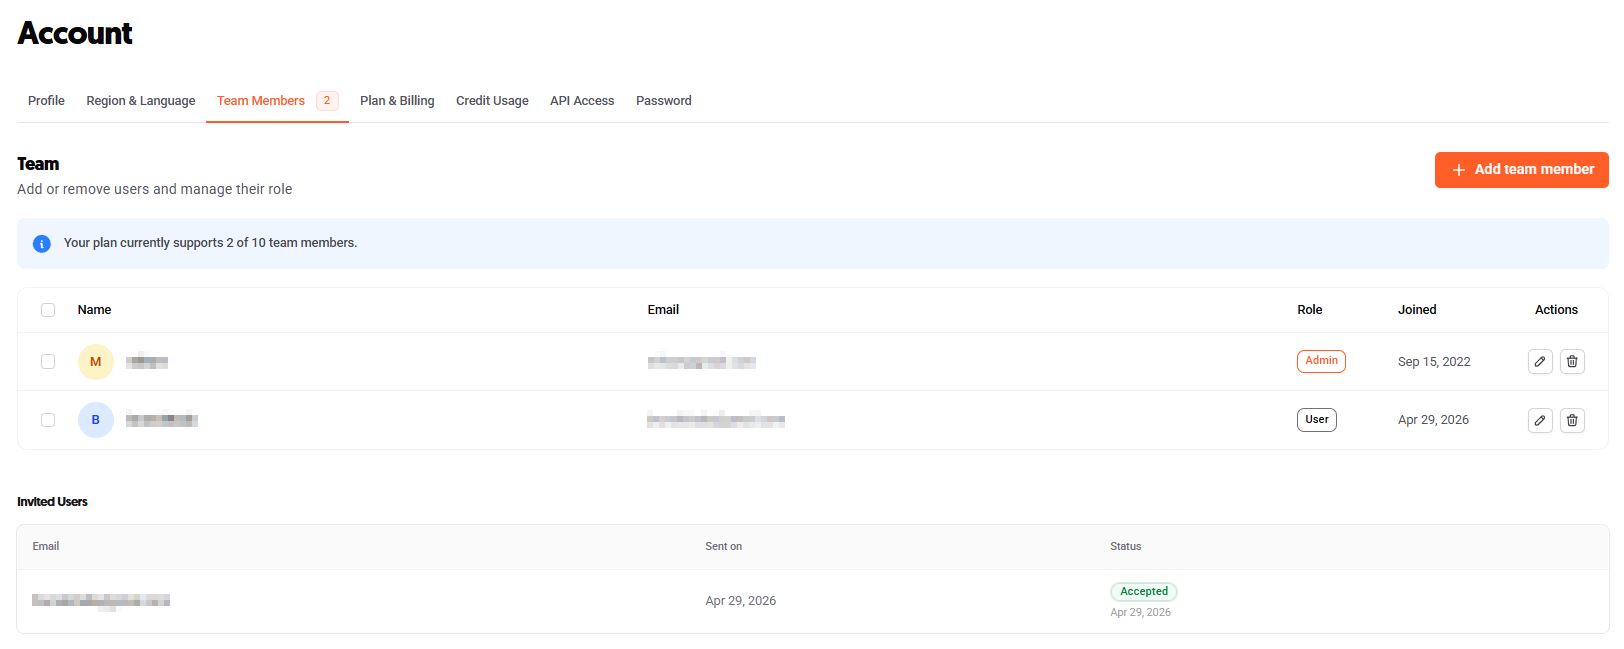1624x649 pixels.
Task: Click the Accepted status badge
Action: (1144, 592)
